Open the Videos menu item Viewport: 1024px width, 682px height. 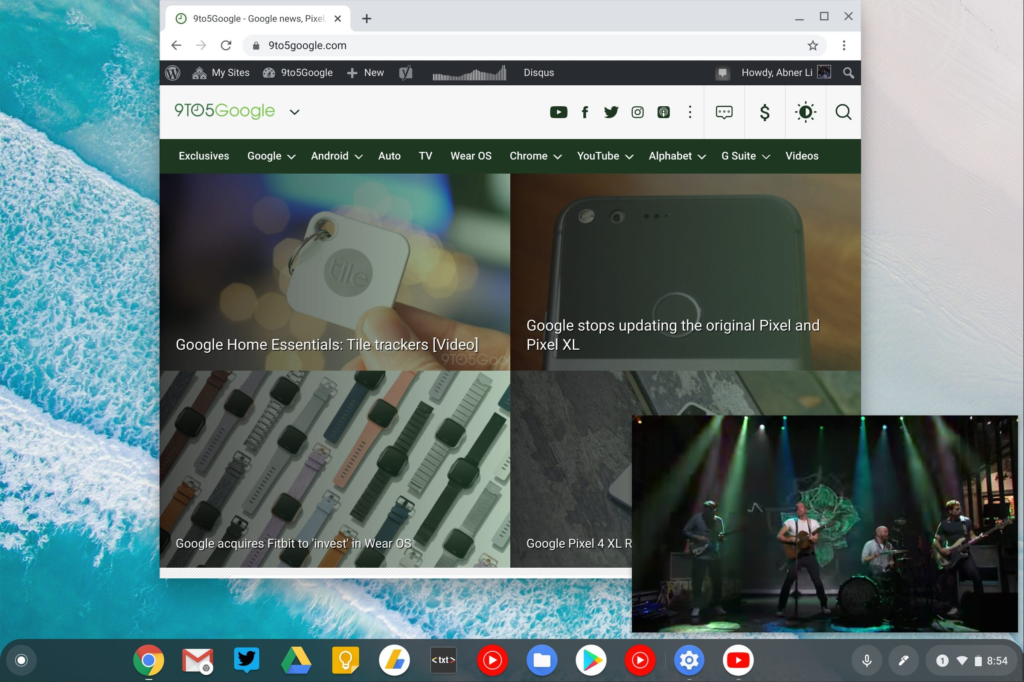[x=802, y=156]
